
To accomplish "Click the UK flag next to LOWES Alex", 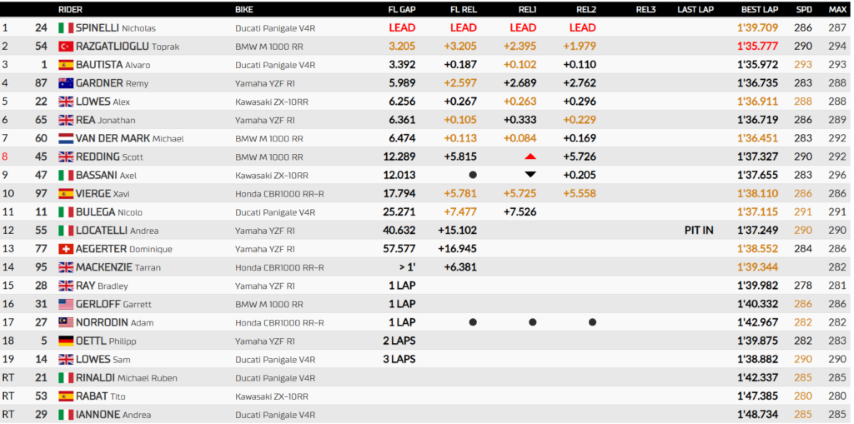I will pyautogui.click(x=66, y=102).
